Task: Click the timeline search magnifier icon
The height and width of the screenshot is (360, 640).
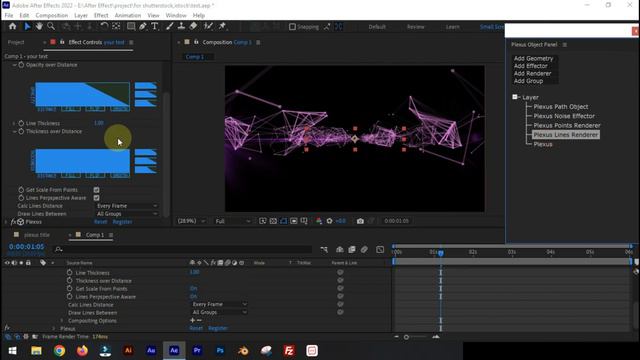Action: coord(59,249)
